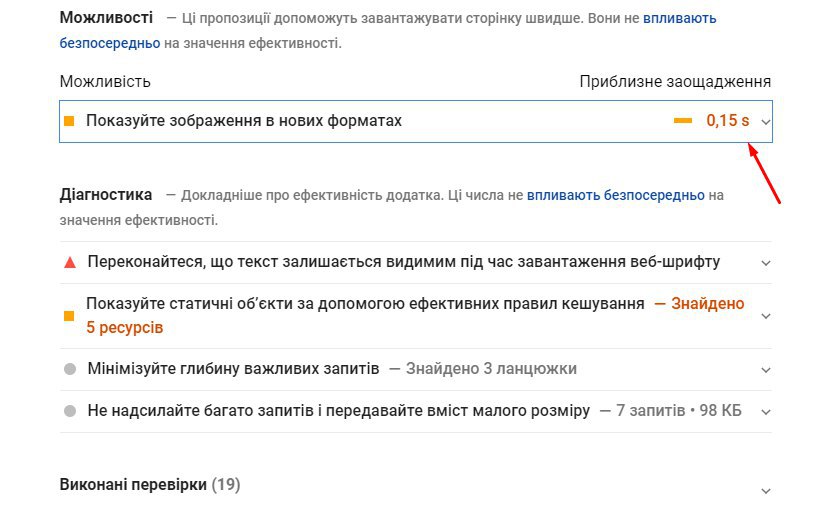Expand the passed audits (19) chevron
The height and width of the screenshot is (530, 833).
point(765,491)
